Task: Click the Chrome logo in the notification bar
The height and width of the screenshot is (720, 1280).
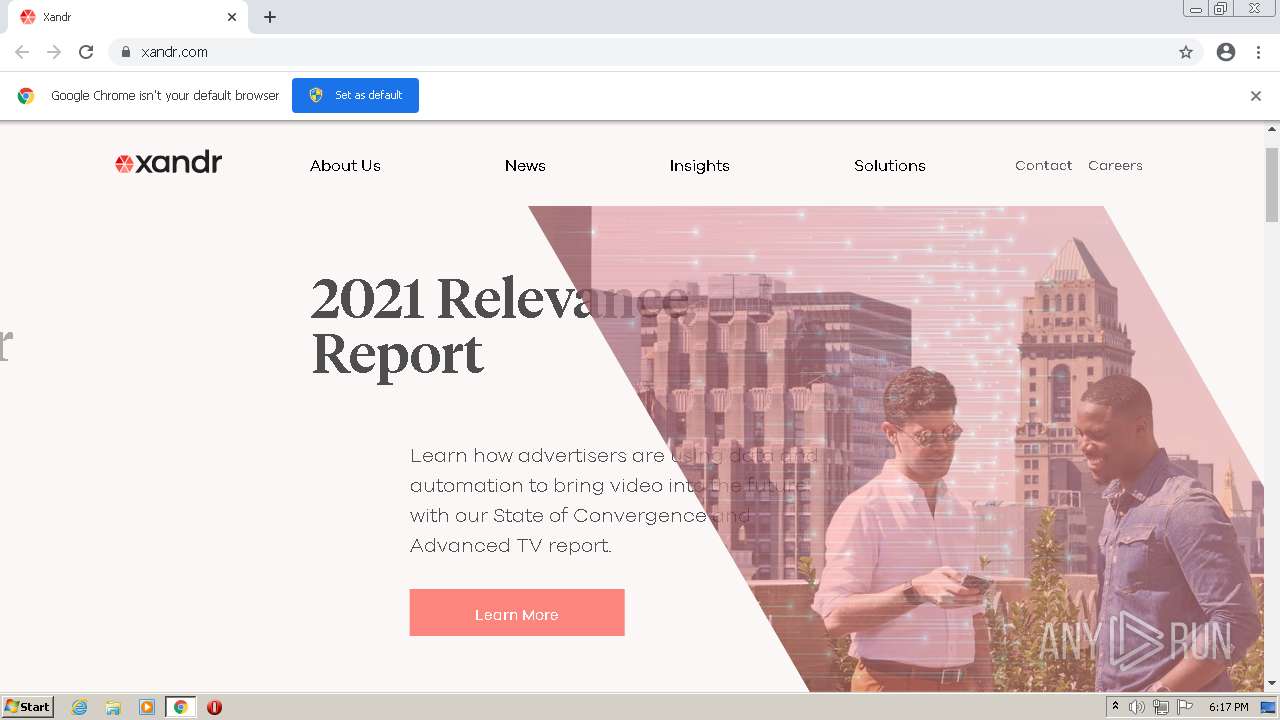Action: (x=26, y=96)
